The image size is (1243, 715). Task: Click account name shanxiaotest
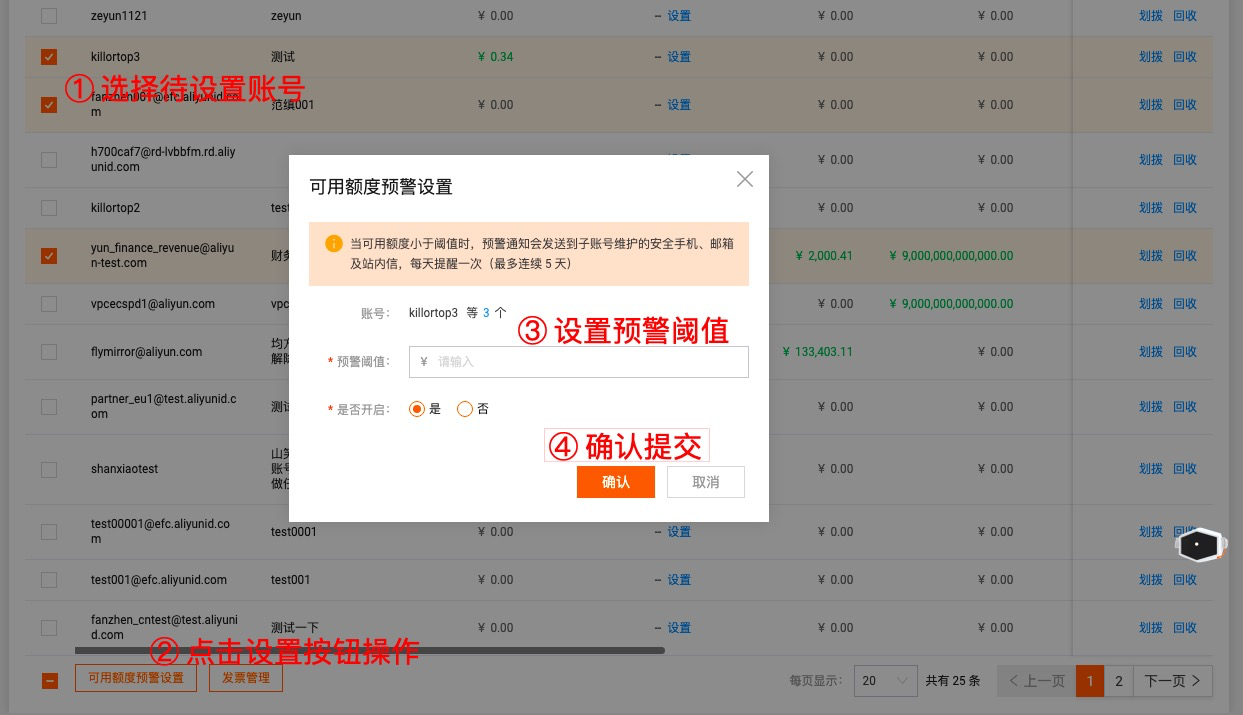124,469
